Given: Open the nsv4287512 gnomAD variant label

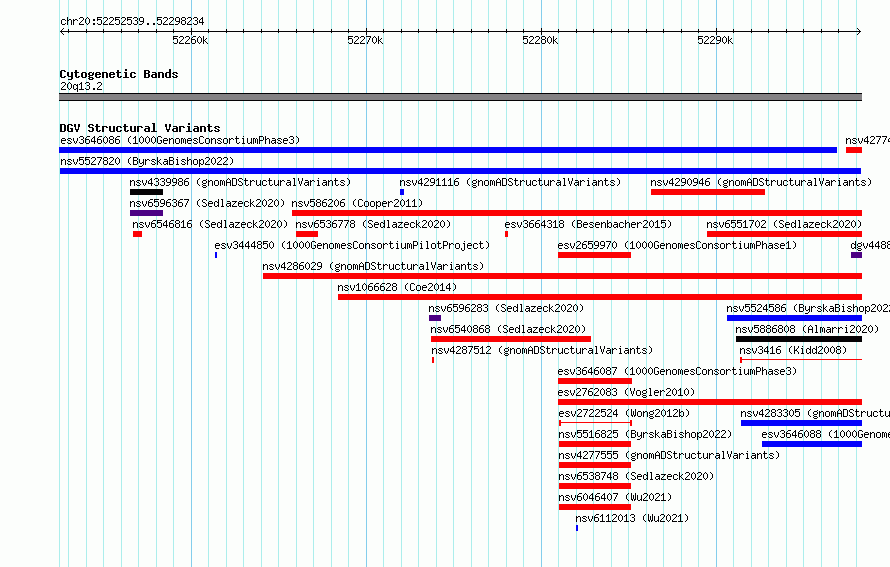Looking at the screenshot, I should [x=542, y=350].
